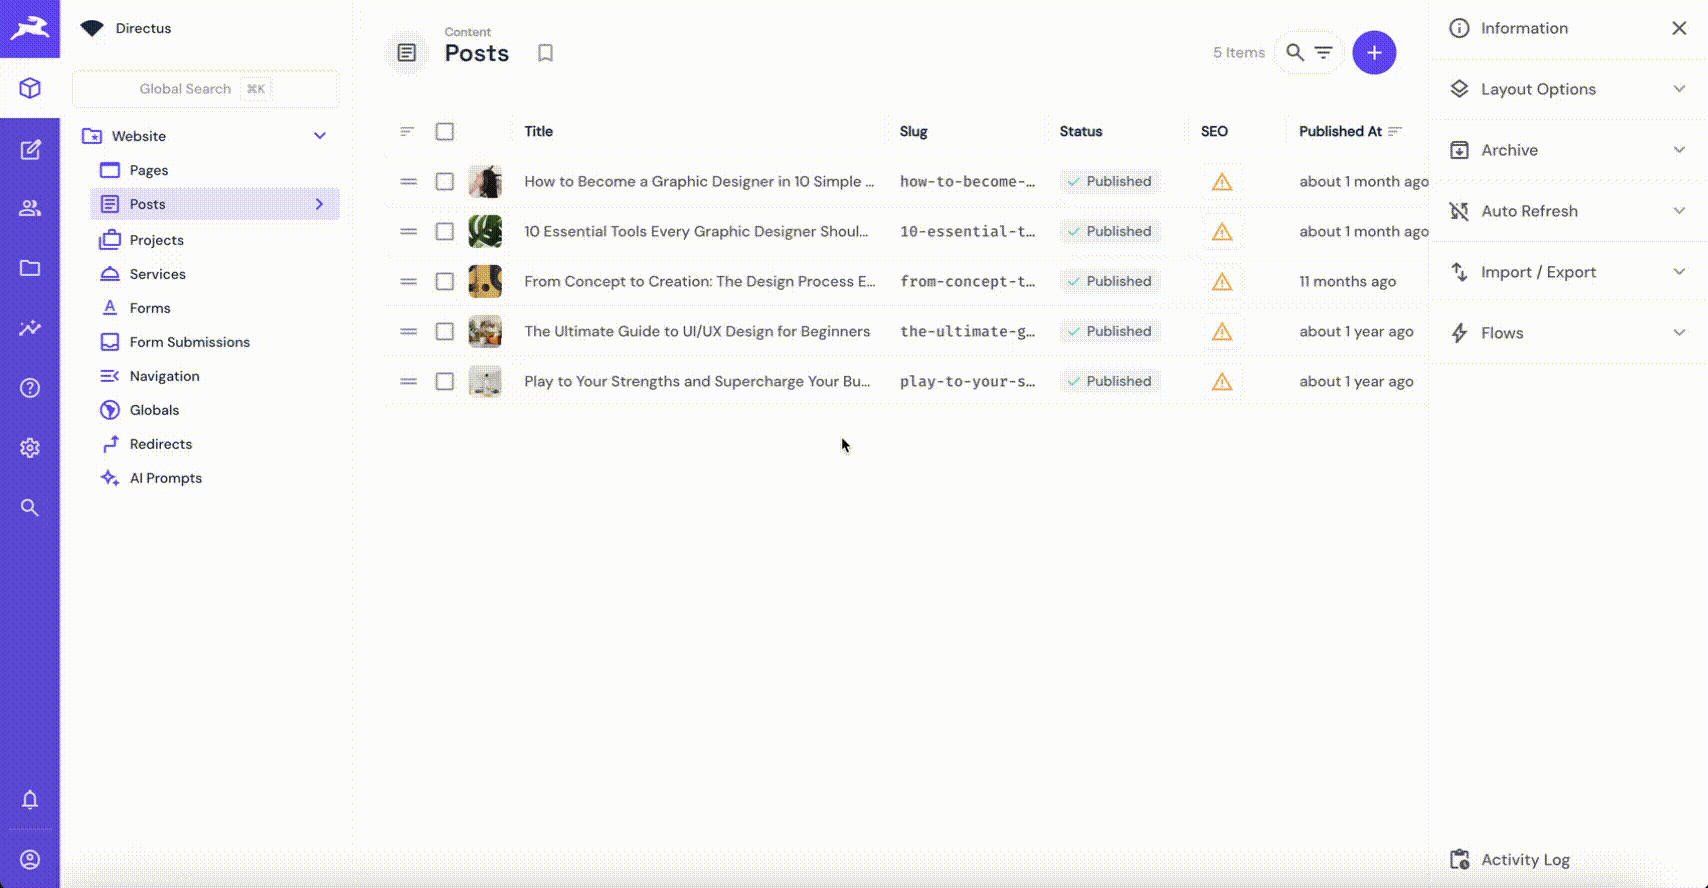Click the SEO warning icon on first post
This screenshot has width=1708, height=888.
point(1221,182)
